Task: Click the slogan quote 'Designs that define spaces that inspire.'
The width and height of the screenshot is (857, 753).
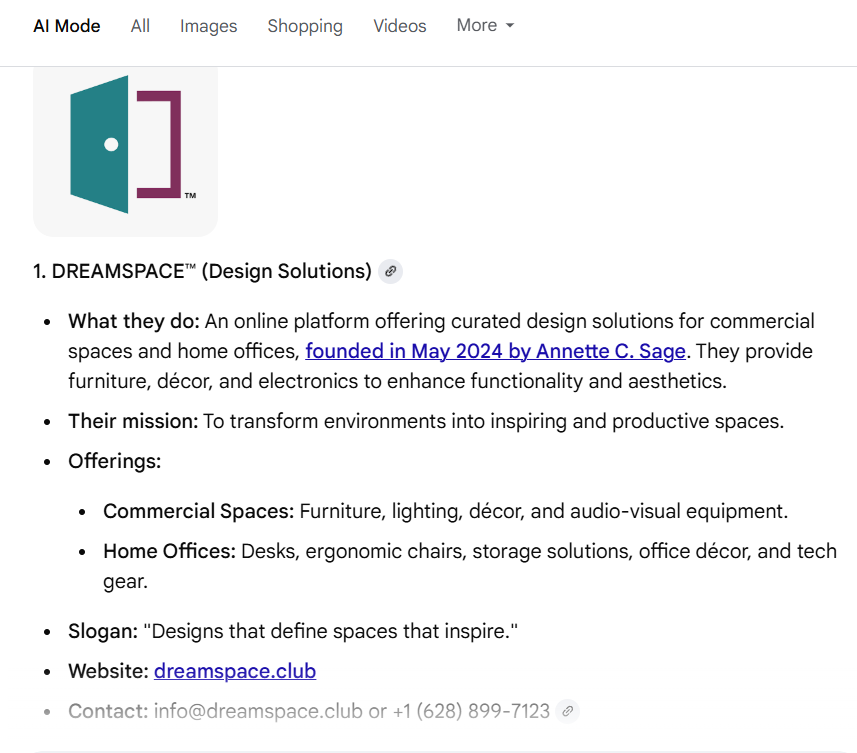Action: 331,631
